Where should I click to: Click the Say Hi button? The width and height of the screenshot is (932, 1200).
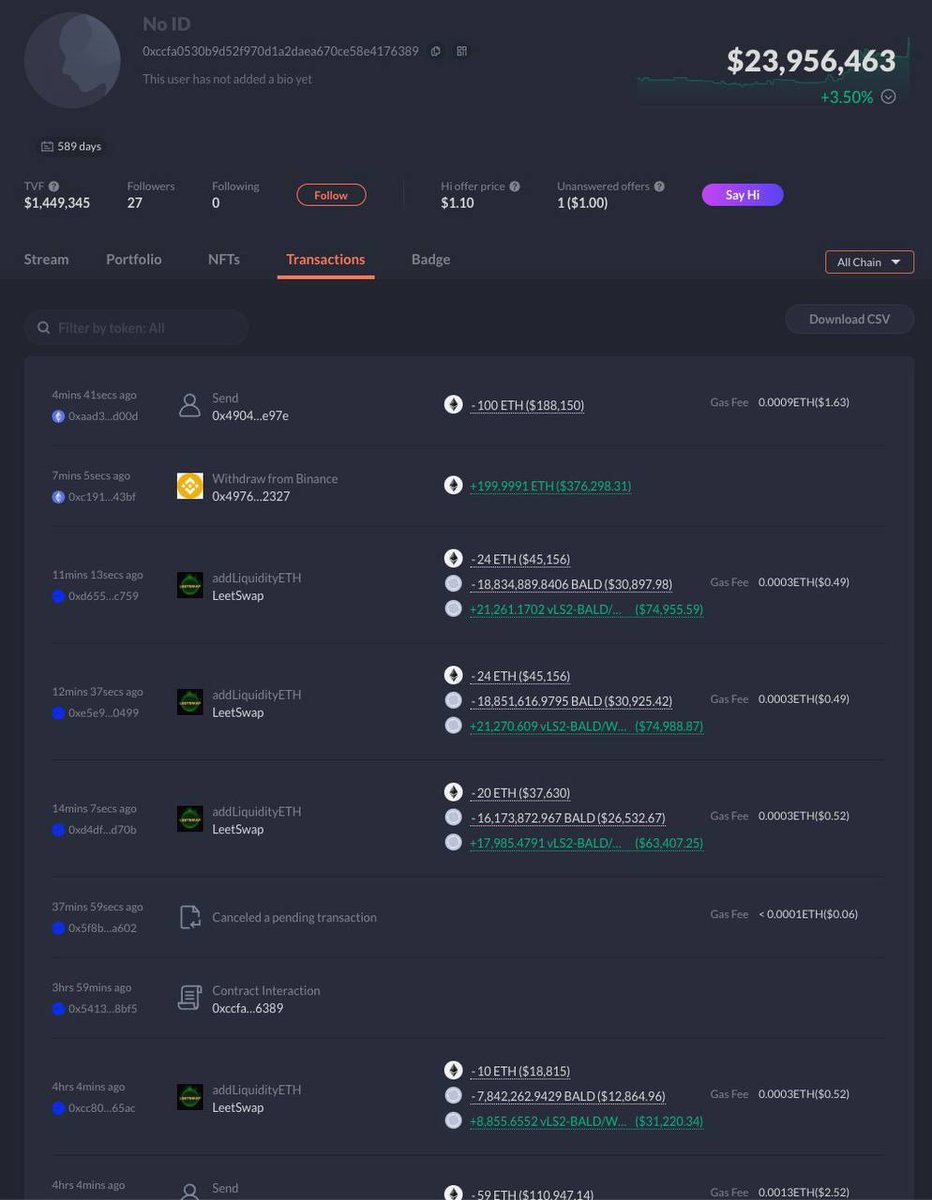point(742,195)
